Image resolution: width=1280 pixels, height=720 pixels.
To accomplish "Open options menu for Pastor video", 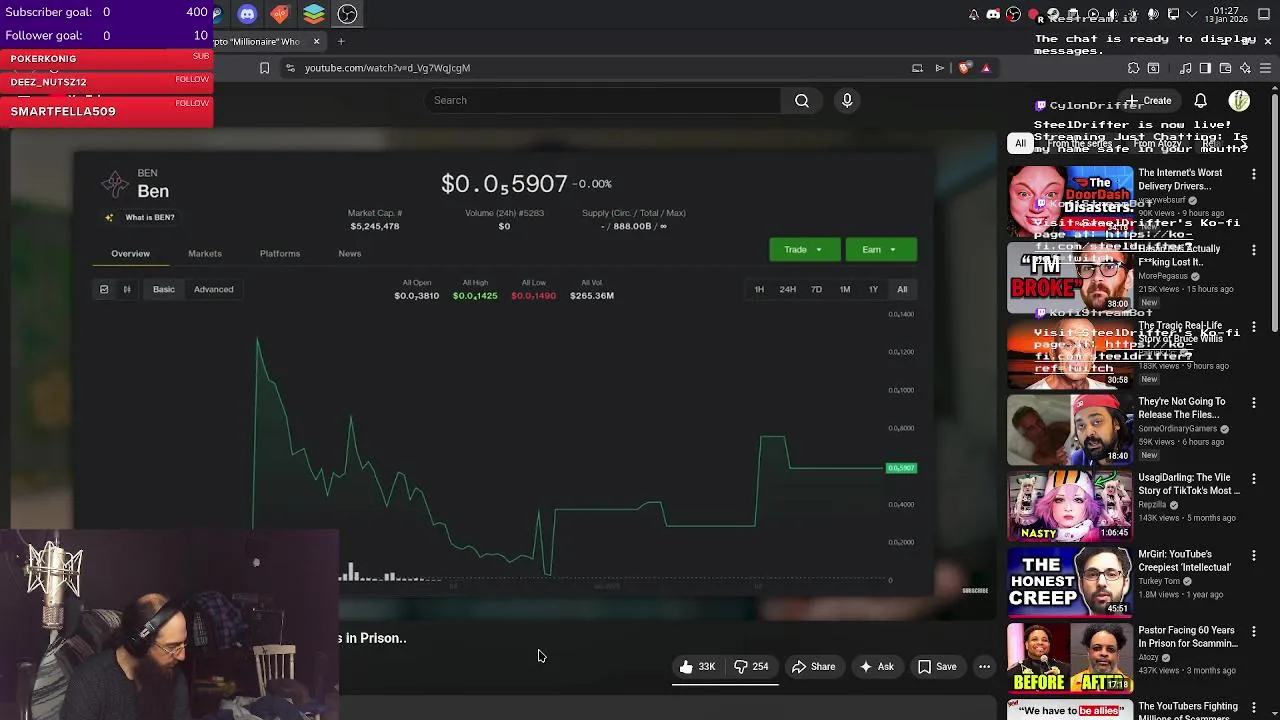I will pyautogui.click(x=1253, y=631).
